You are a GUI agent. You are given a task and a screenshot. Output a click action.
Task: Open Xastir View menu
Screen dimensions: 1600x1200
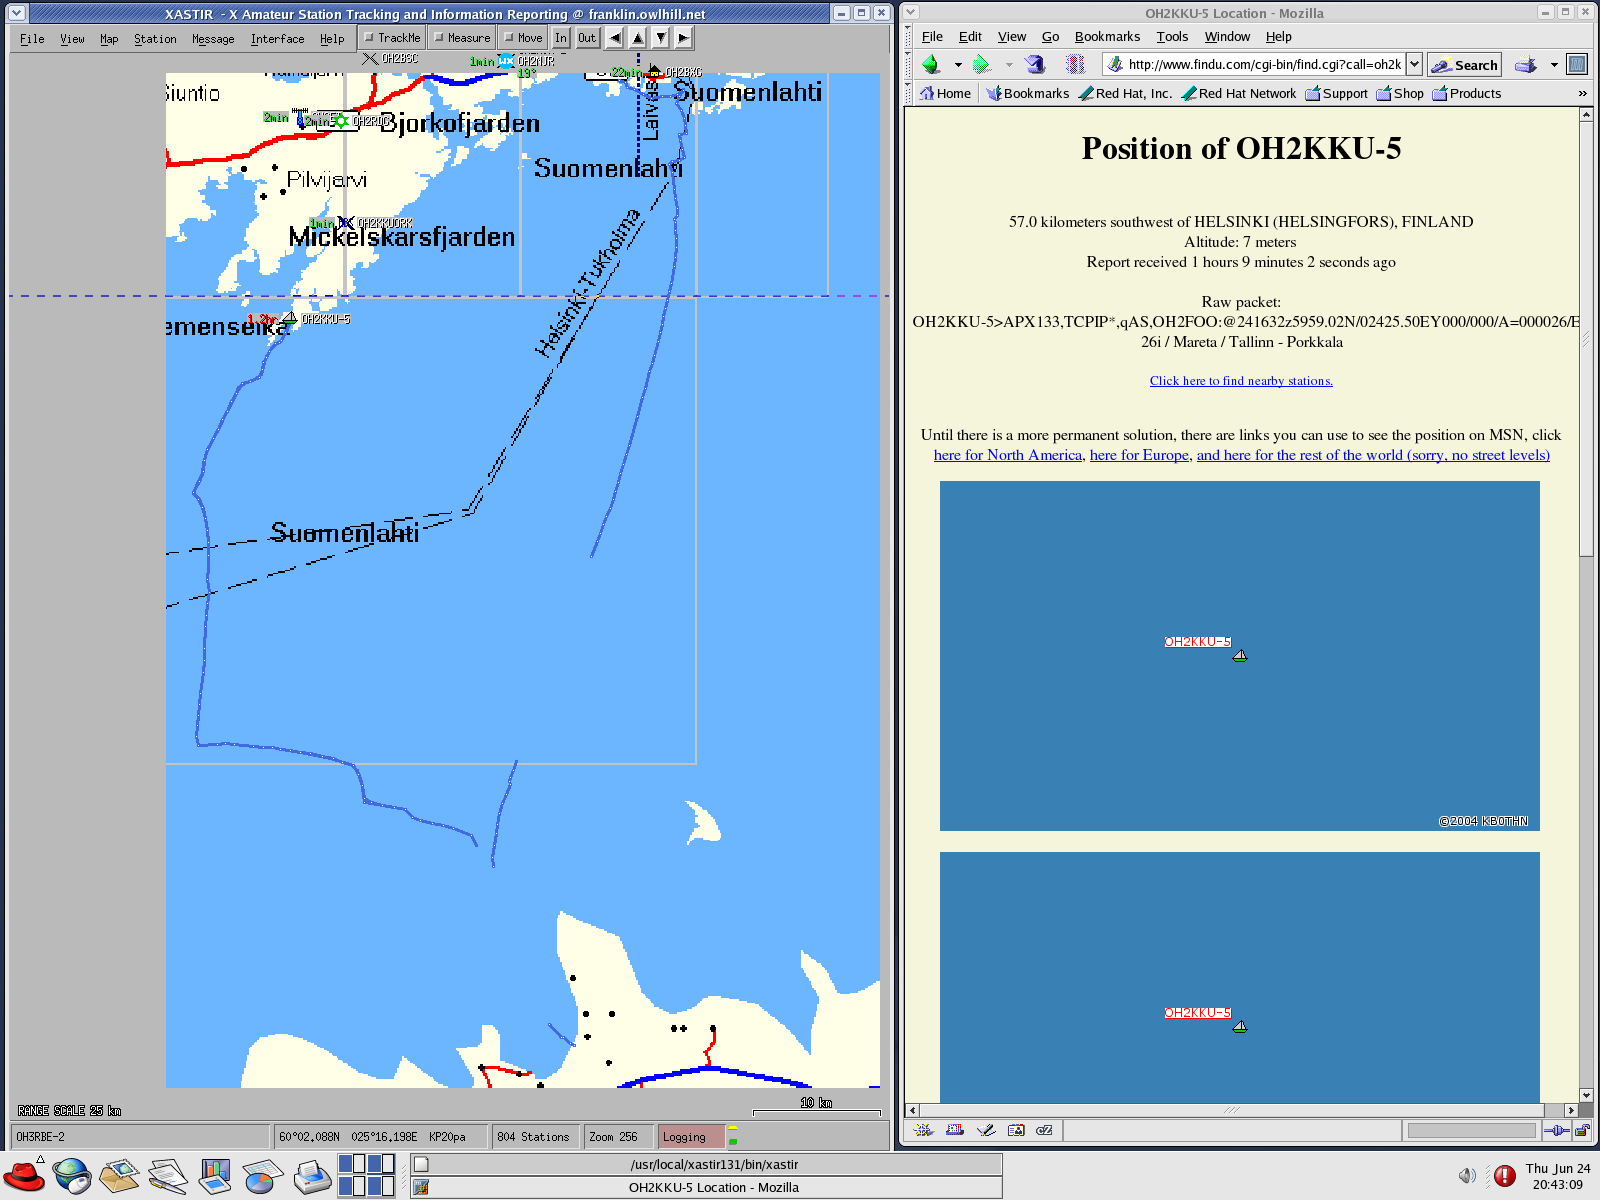tap(72, 39)
